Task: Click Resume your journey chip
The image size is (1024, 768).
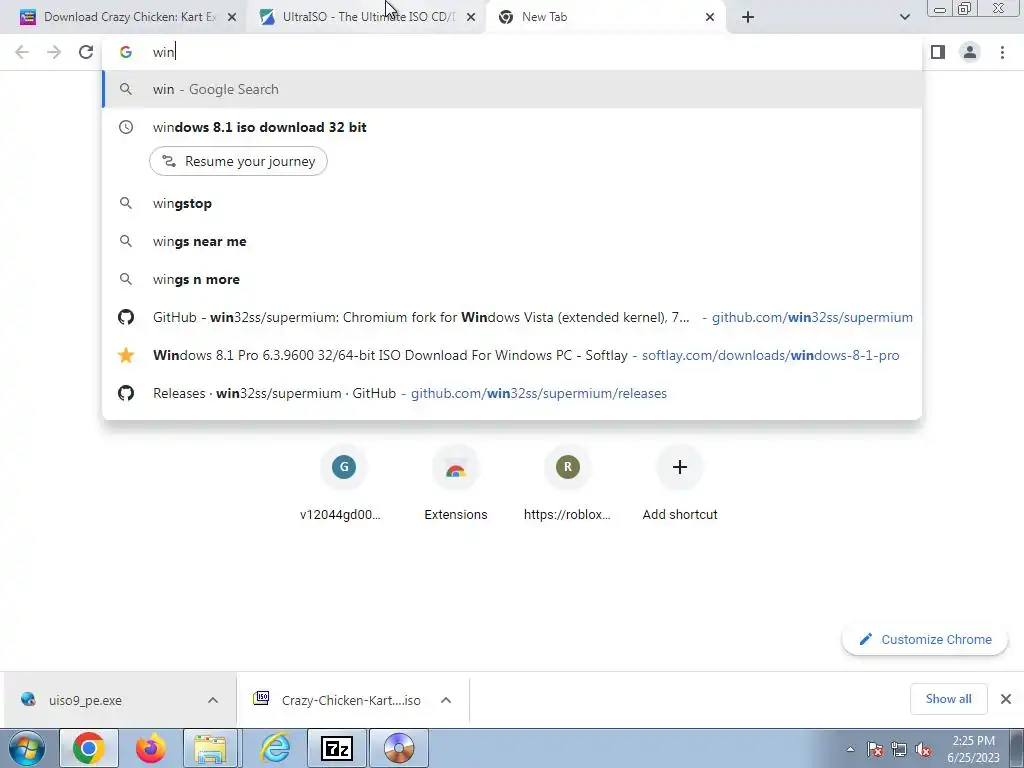Action: point(238,161)
